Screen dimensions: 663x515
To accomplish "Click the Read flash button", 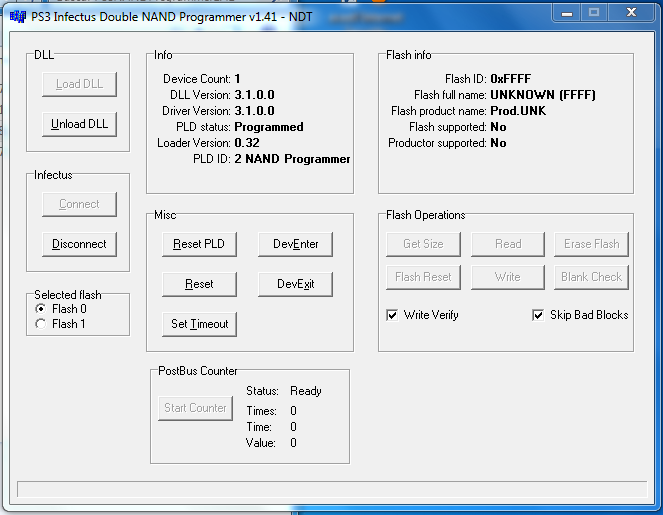I will click(508, 244).
